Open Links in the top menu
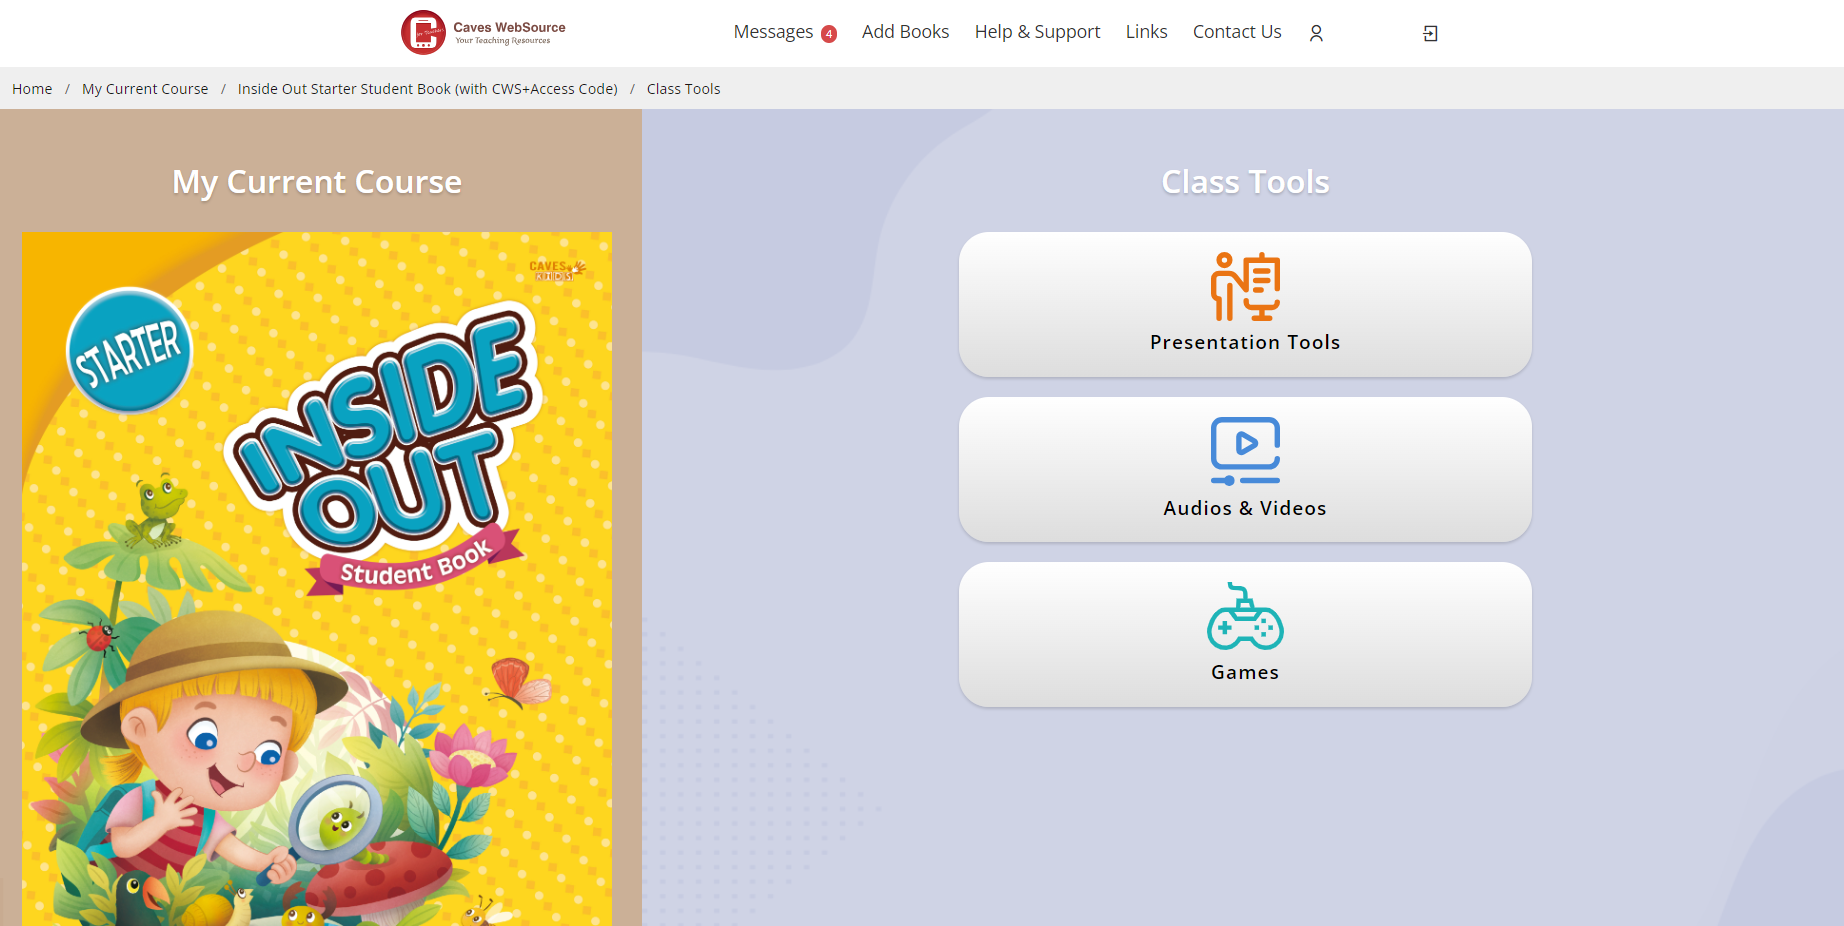The image size is (1844, 926). coord(1146,32)
